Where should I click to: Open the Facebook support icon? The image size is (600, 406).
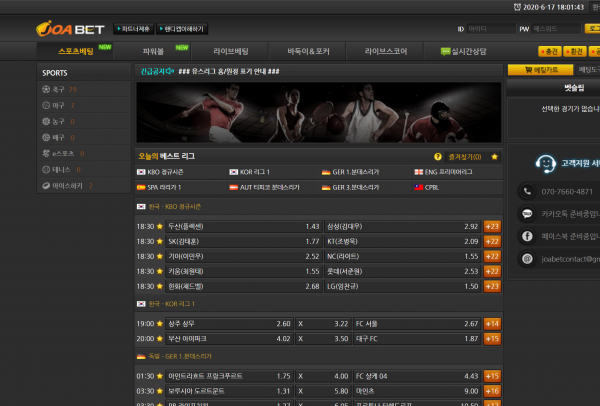[x=527, y=236]
